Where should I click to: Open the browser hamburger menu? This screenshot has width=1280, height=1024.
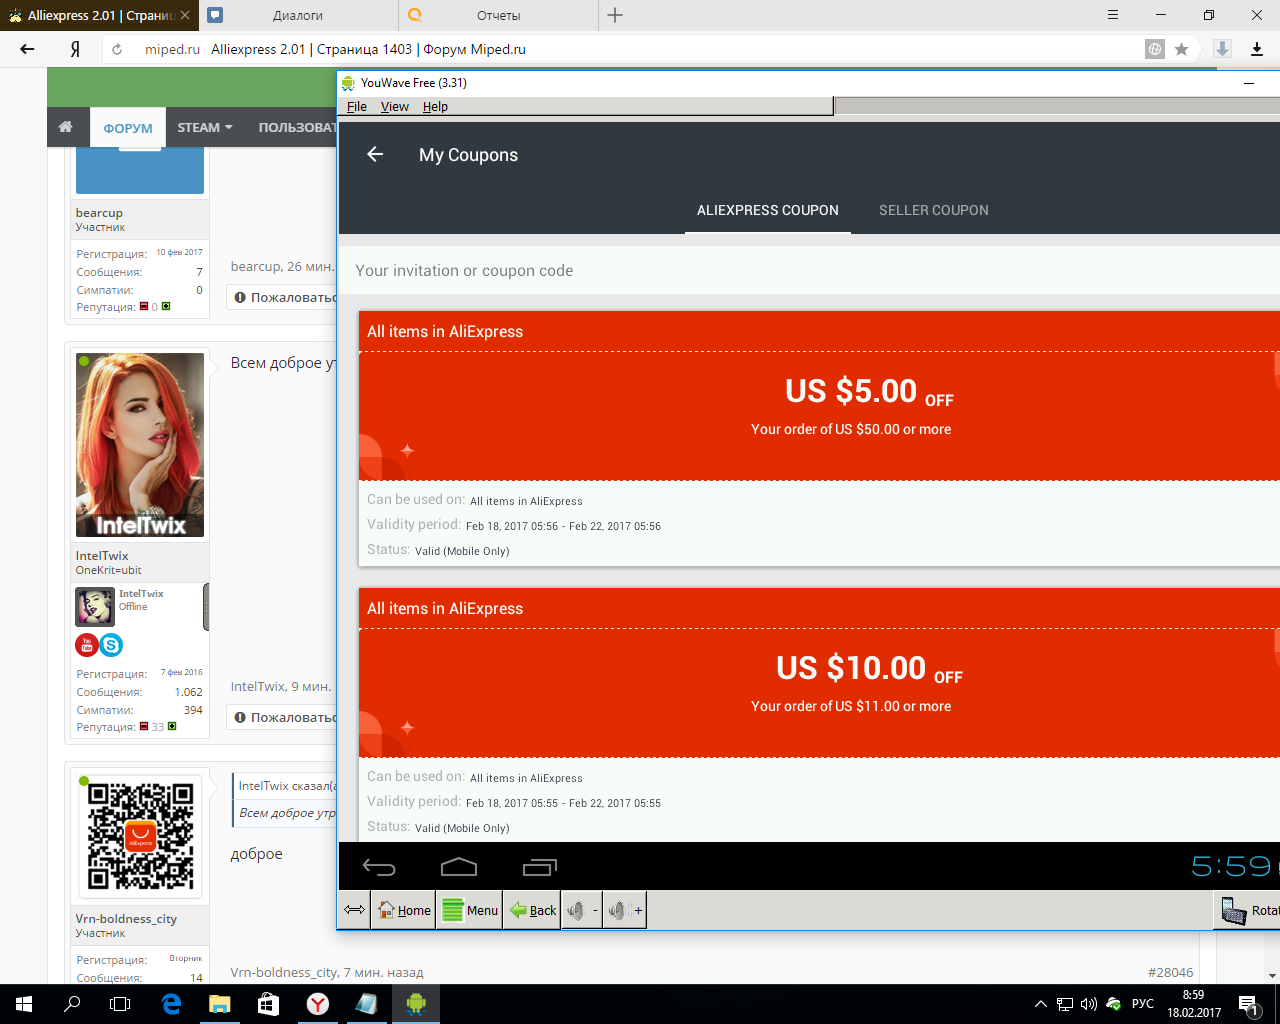[1113, 15]
